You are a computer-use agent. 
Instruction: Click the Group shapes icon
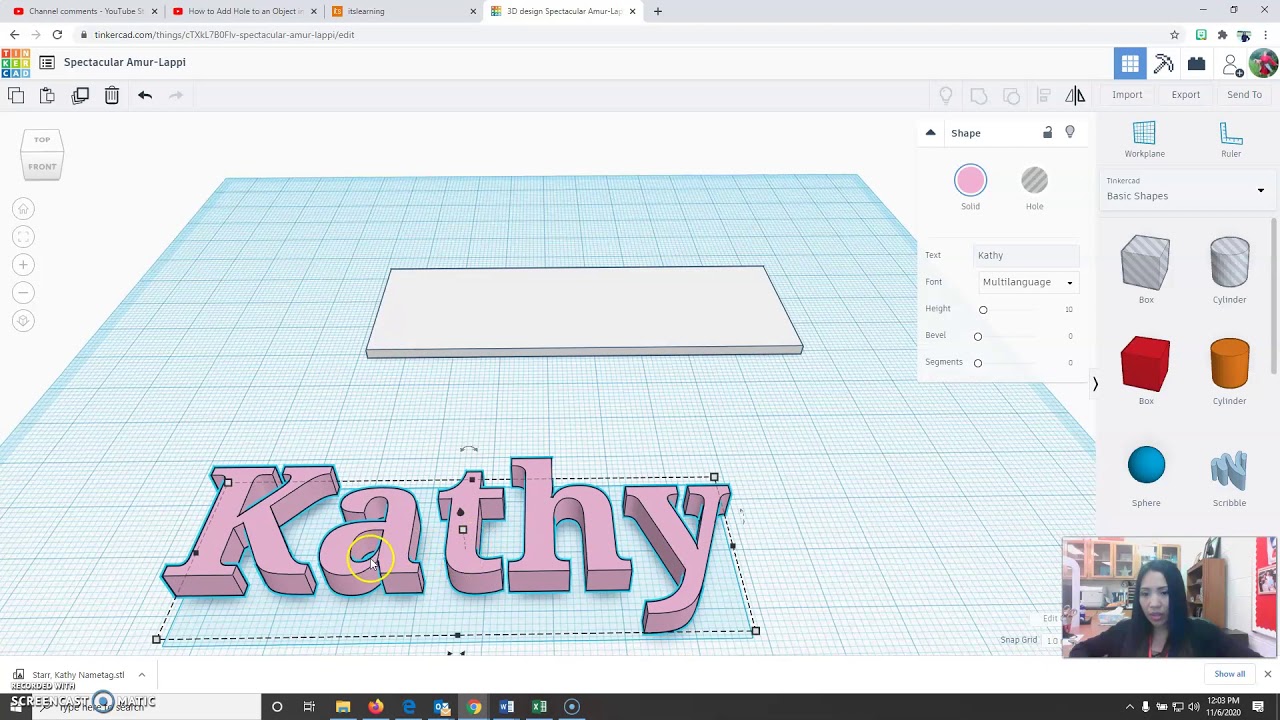[979, 95]
